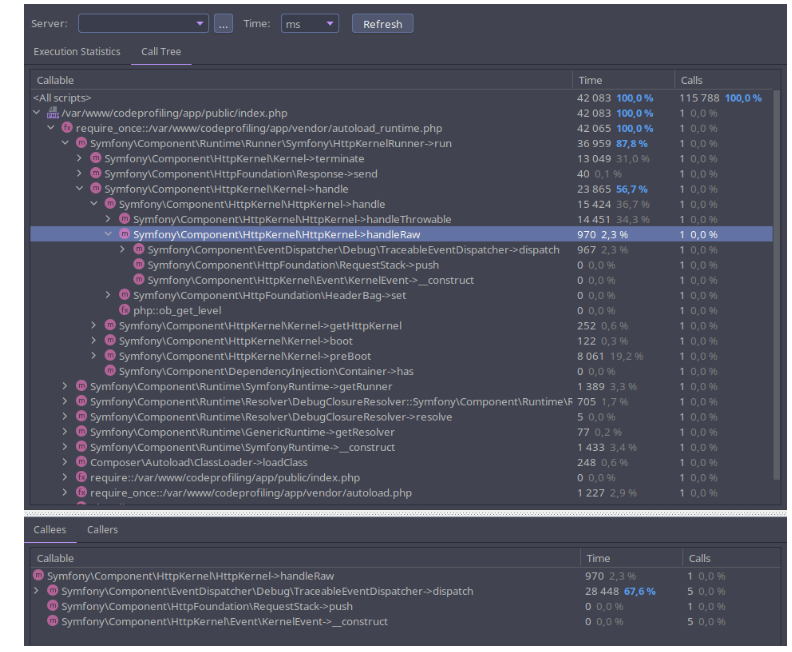Collapse the index.php root node
Viewport: 792px width, 652px height.
36,113
